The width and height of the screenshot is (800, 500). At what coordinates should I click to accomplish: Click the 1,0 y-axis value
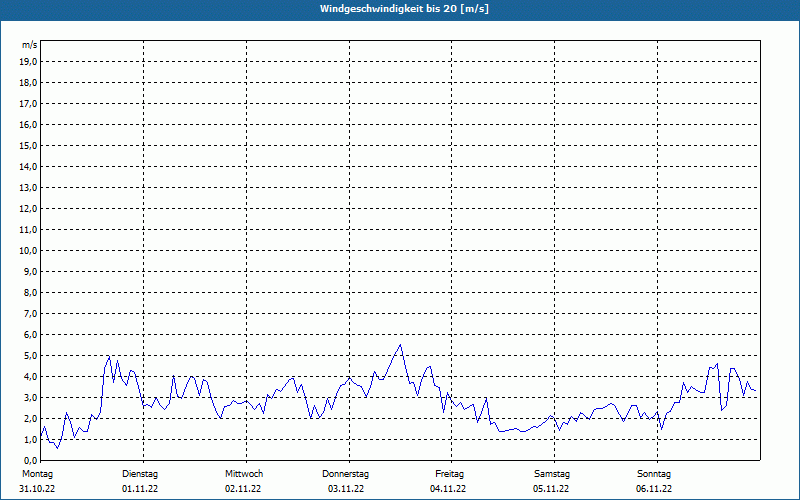30,439
